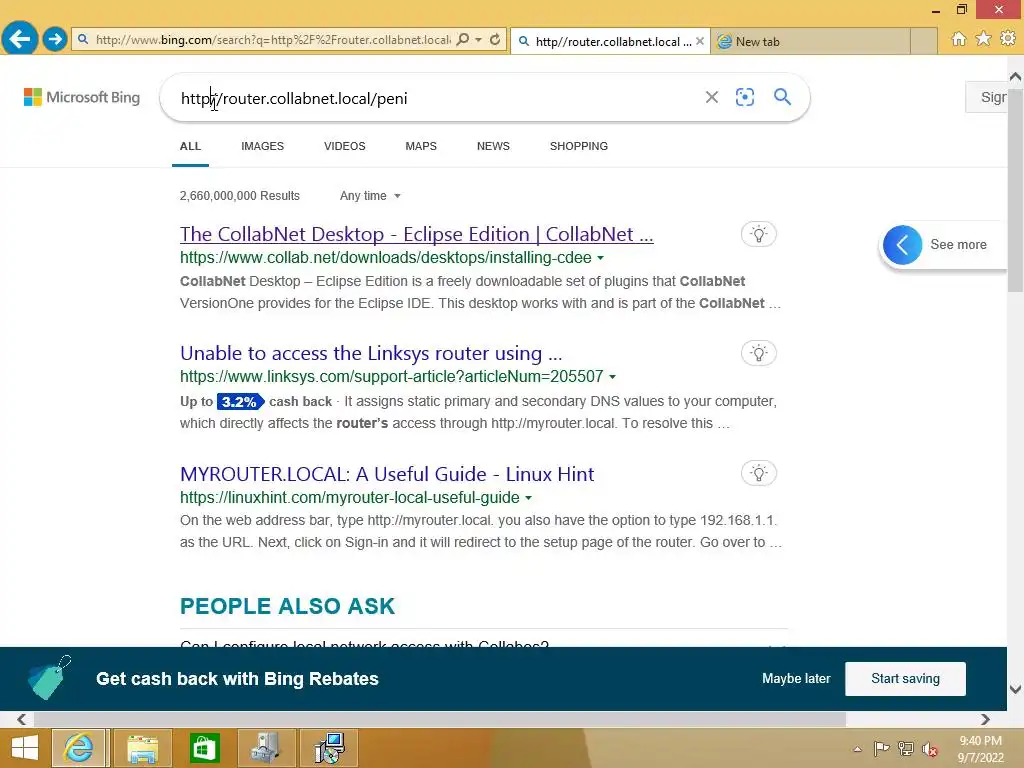Click lightbulb icon beside CollabNet Desktop result

point(758,234)
